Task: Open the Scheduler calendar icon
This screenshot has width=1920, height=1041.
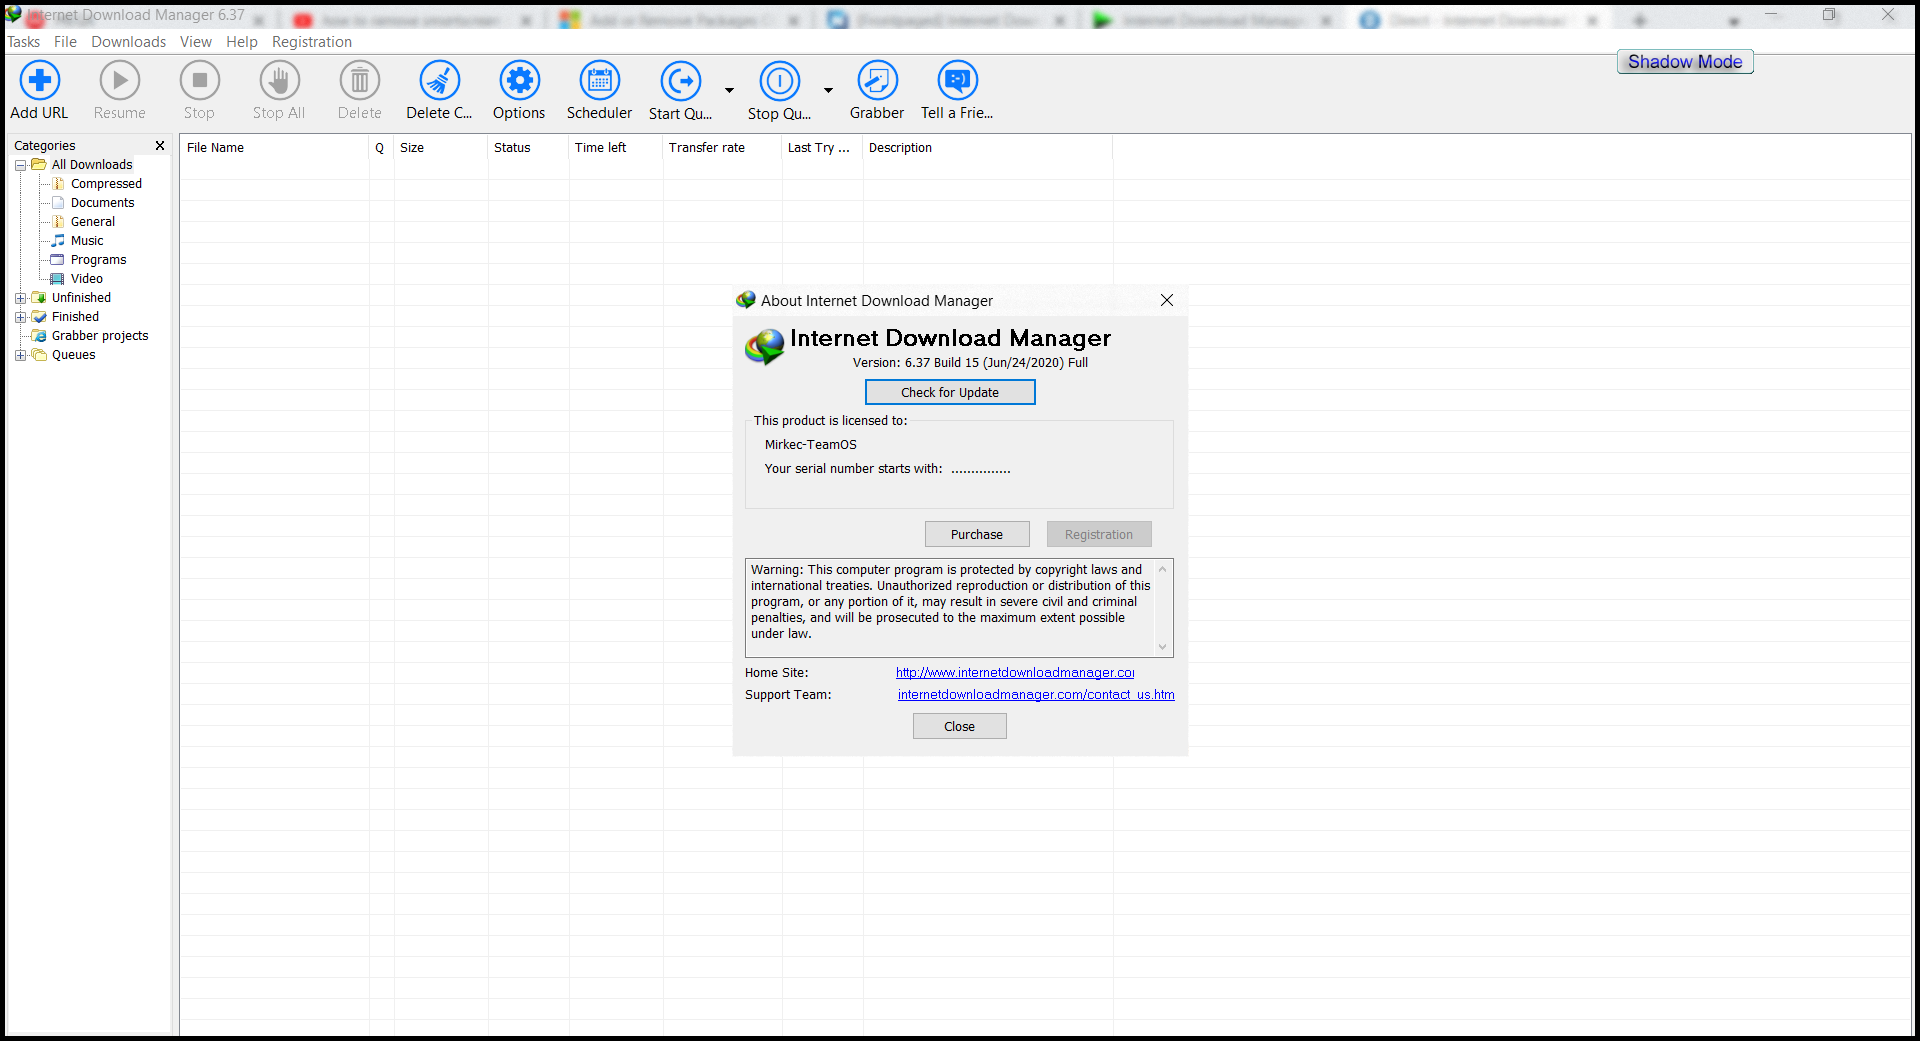Action: click(x=599, y=81)
